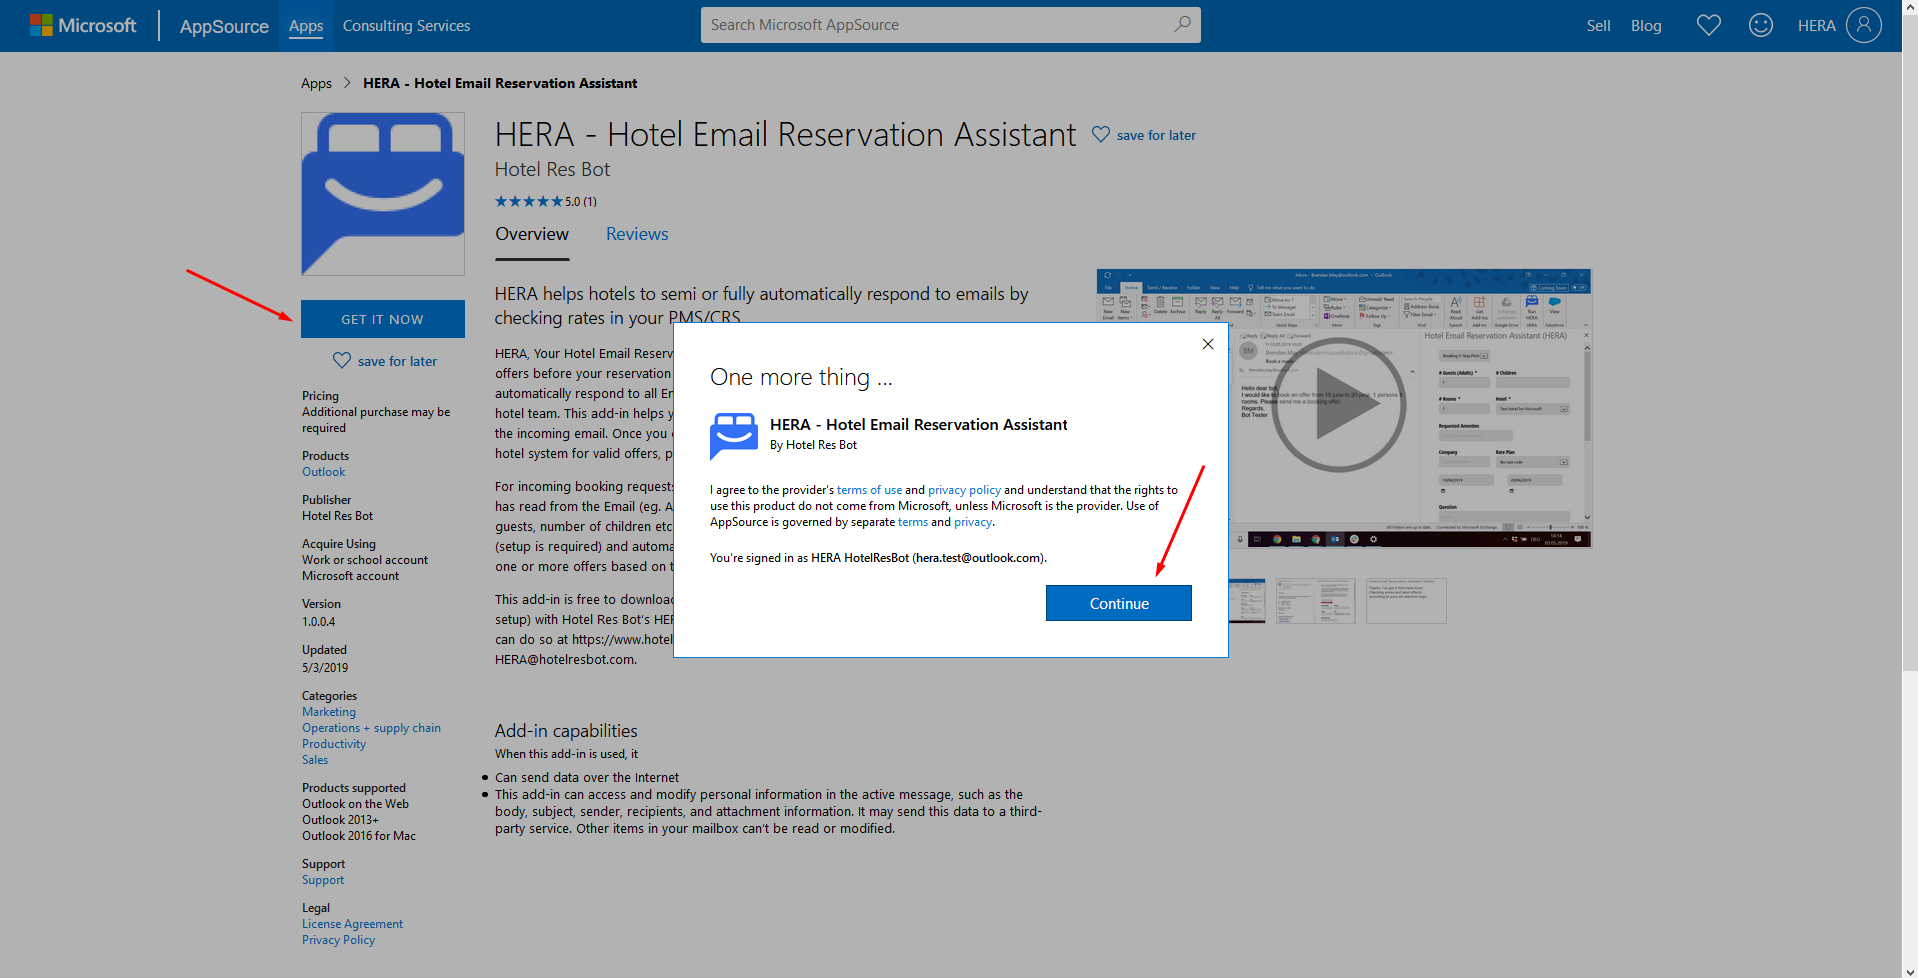Screen dimensions: 1918x978
Task: Select the Apps tab in the header
Action: [x=306, y=26]
